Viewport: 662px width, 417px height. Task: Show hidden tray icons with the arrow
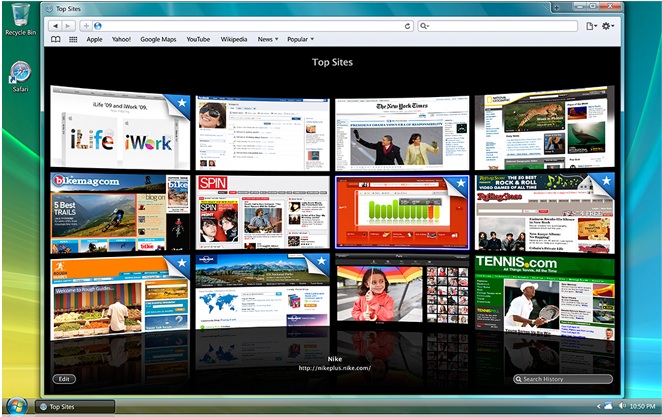[x=598, y=406]
